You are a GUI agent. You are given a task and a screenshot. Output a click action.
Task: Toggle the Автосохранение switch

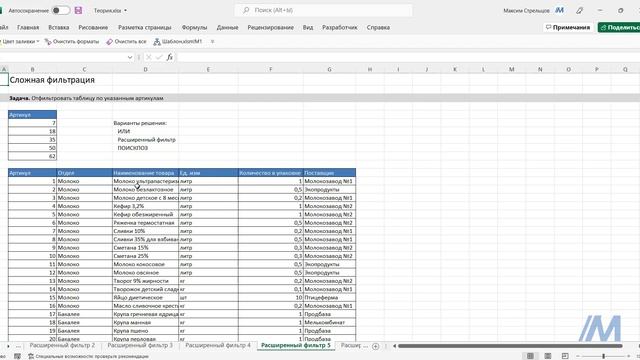(61, 10)
